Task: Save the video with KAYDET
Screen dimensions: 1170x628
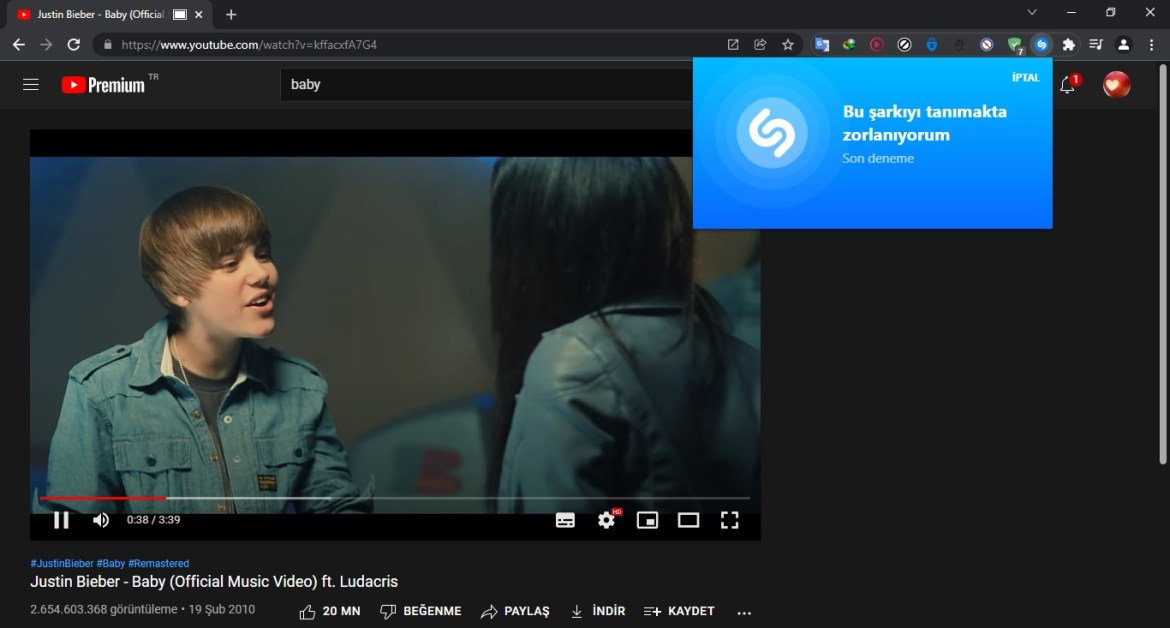Action: pyautogui.click(x=679, y=611)
